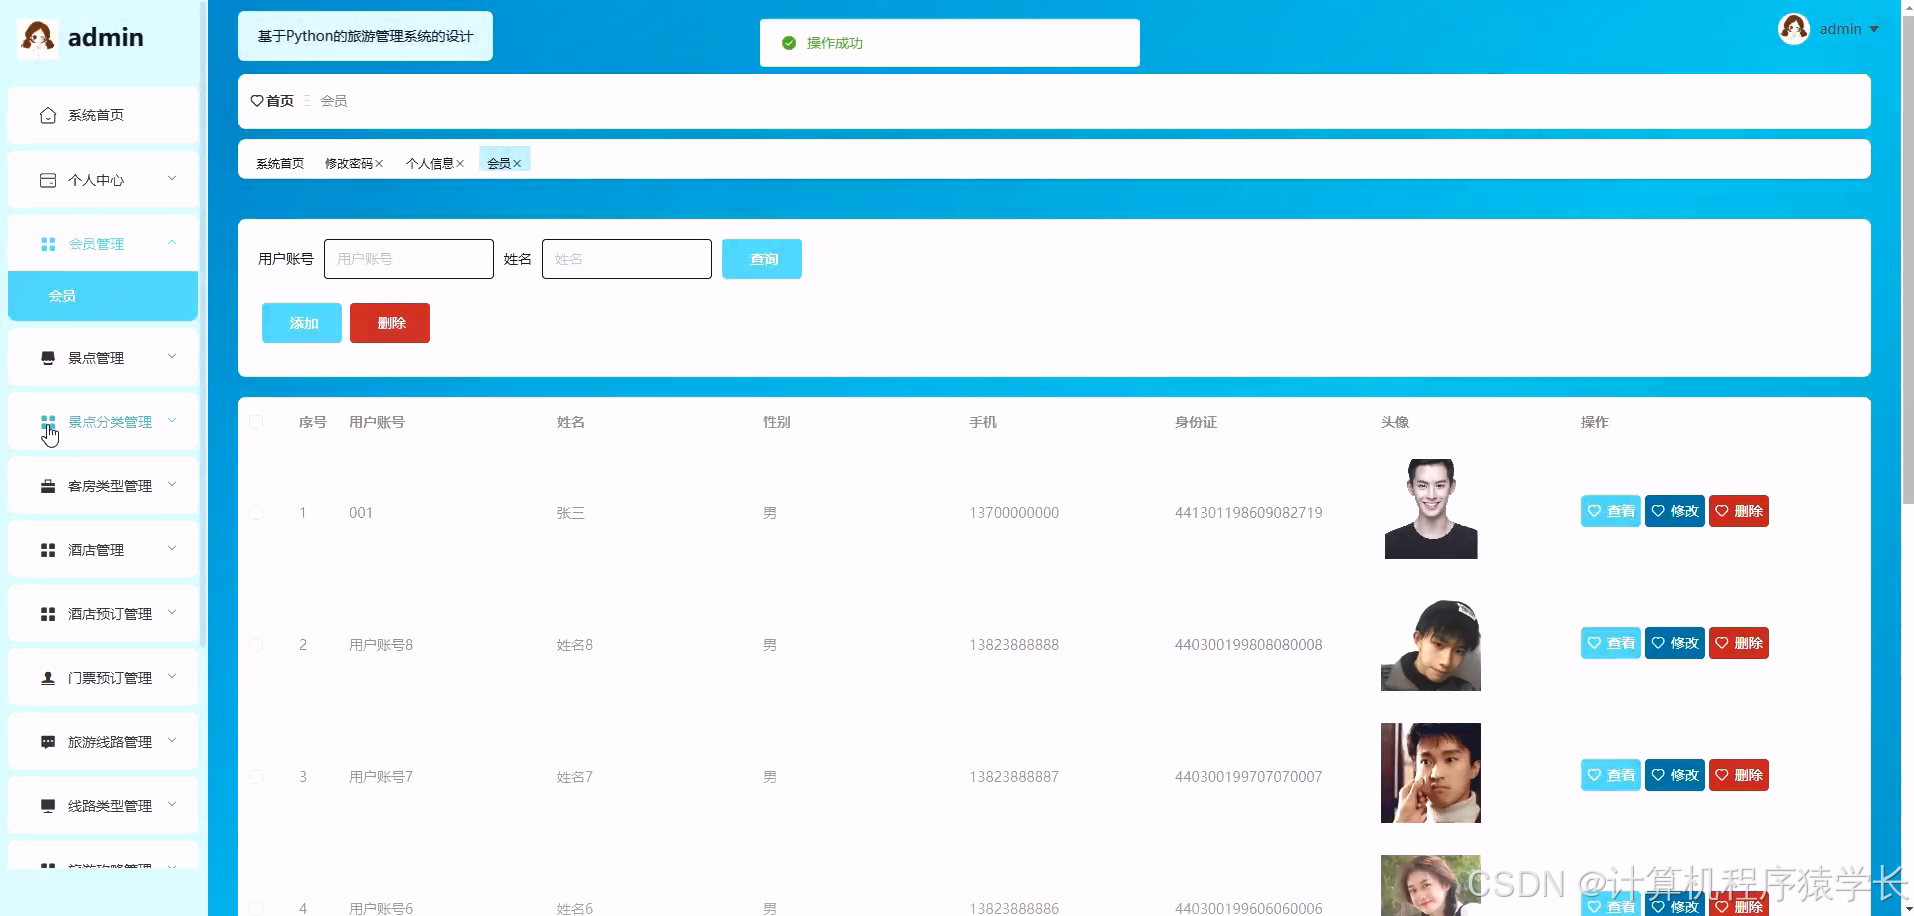Screen dimensions: 1914x916
Task: Expand 景点管理 using its chevron
Action: (x=172, y=357)
